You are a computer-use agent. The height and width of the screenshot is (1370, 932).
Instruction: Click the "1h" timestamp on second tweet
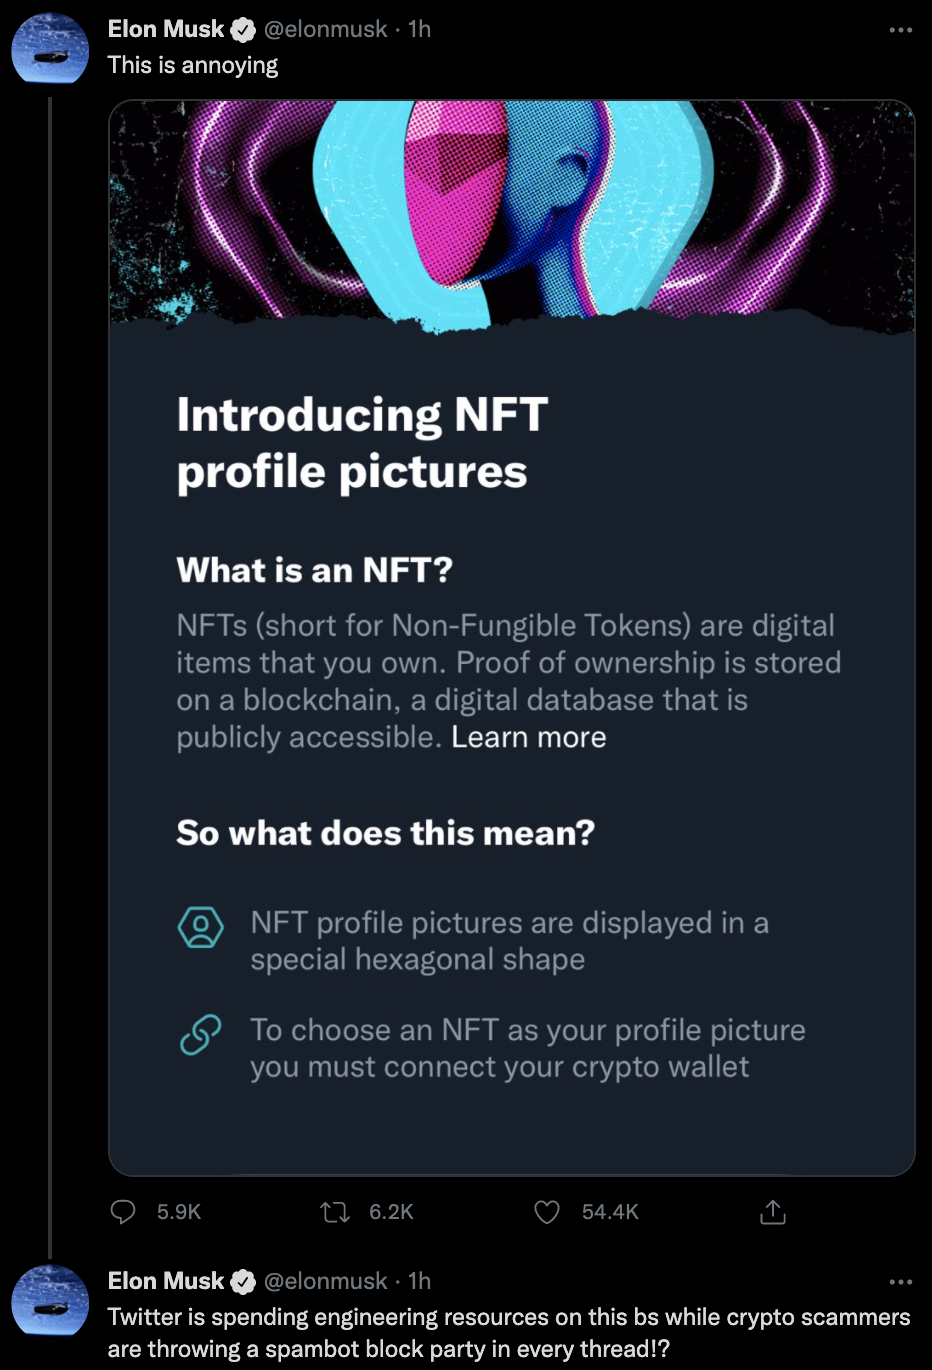tap(419, 1281)
